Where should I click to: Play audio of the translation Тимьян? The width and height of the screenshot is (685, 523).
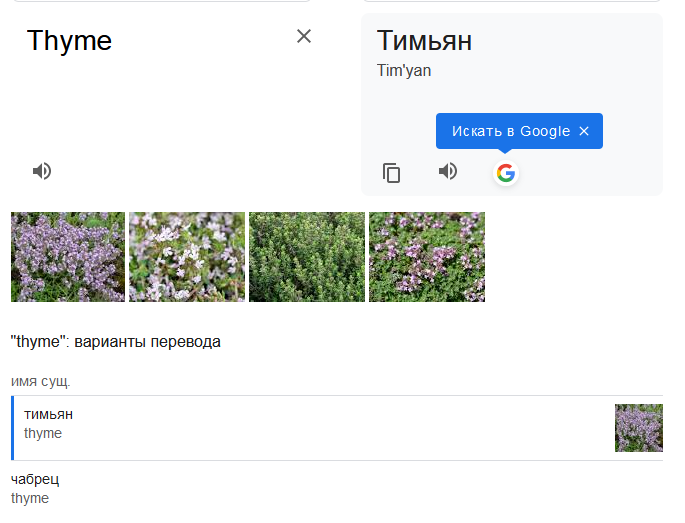448,172
